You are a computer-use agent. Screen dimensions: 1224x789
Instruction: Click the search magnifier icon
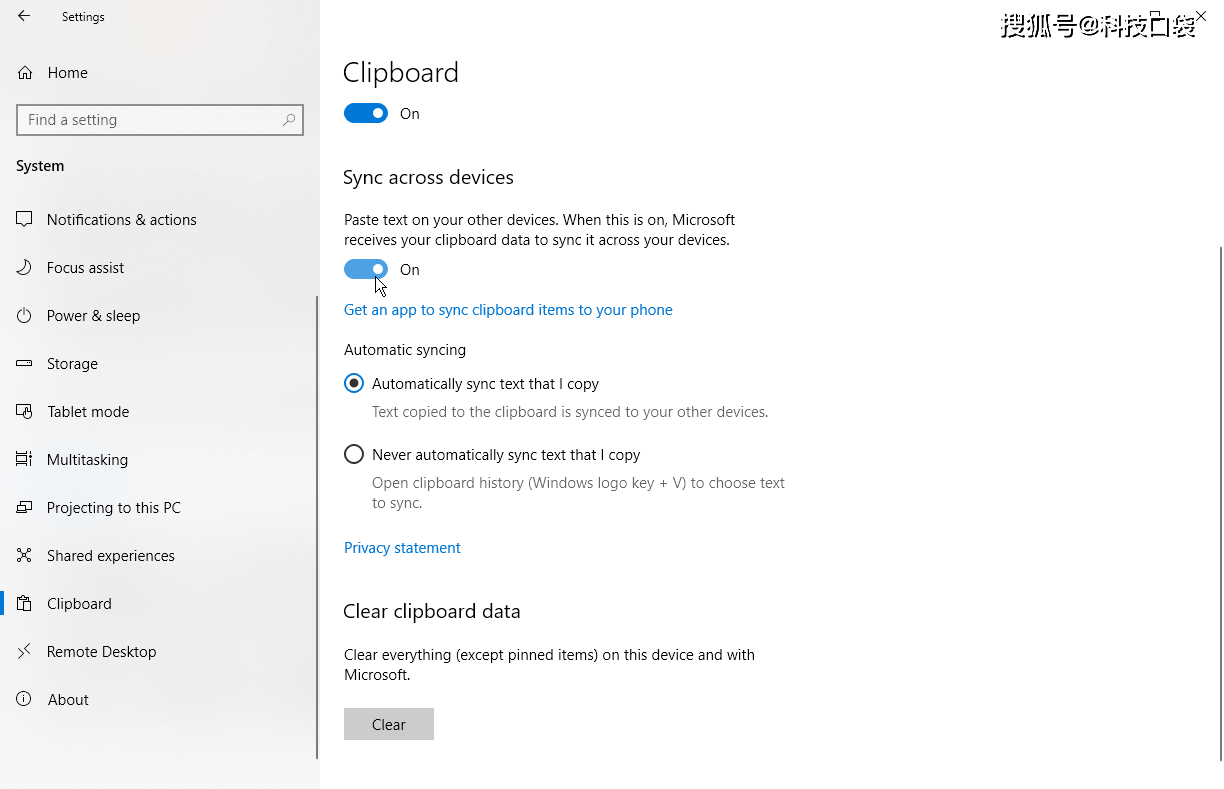(289, 120)
